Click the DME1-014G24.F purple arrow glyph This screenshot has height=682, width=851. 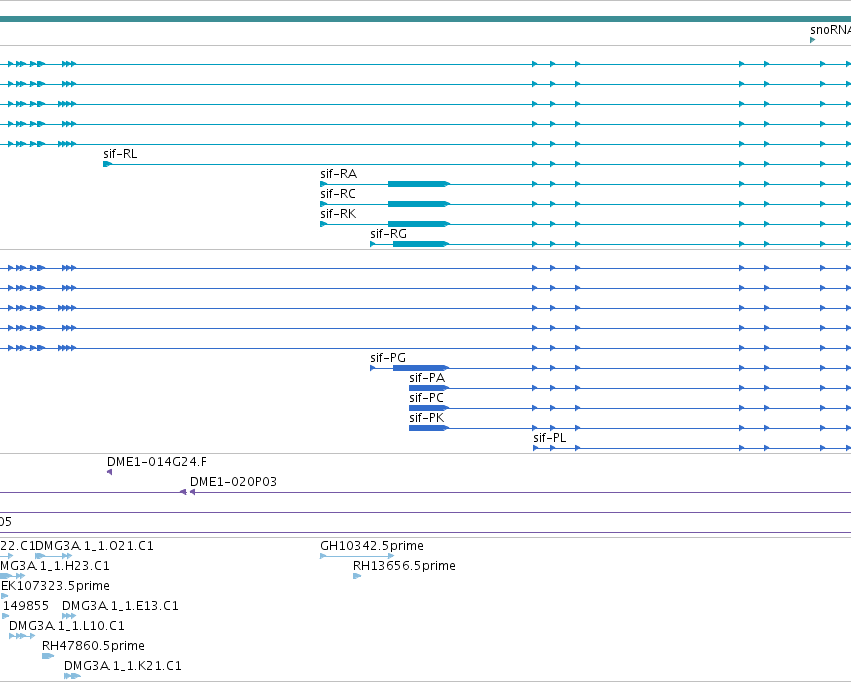coord(110,472)
